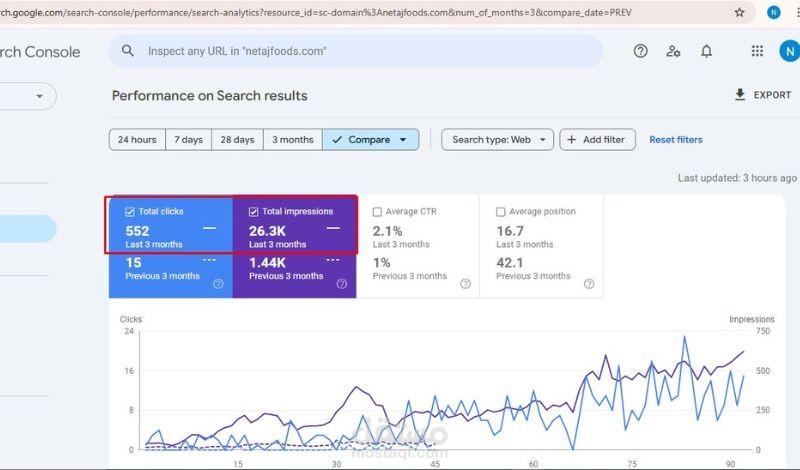Click the 15 previous clicks value
Image resolution: width=800 pixels, height=470 pixels.
point(133,262)
